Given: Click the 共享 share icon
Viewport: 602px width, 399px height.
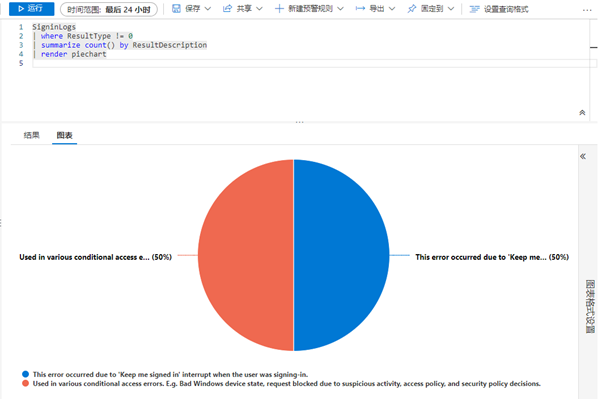Looking at the screenshot, I should pos(227,8).
